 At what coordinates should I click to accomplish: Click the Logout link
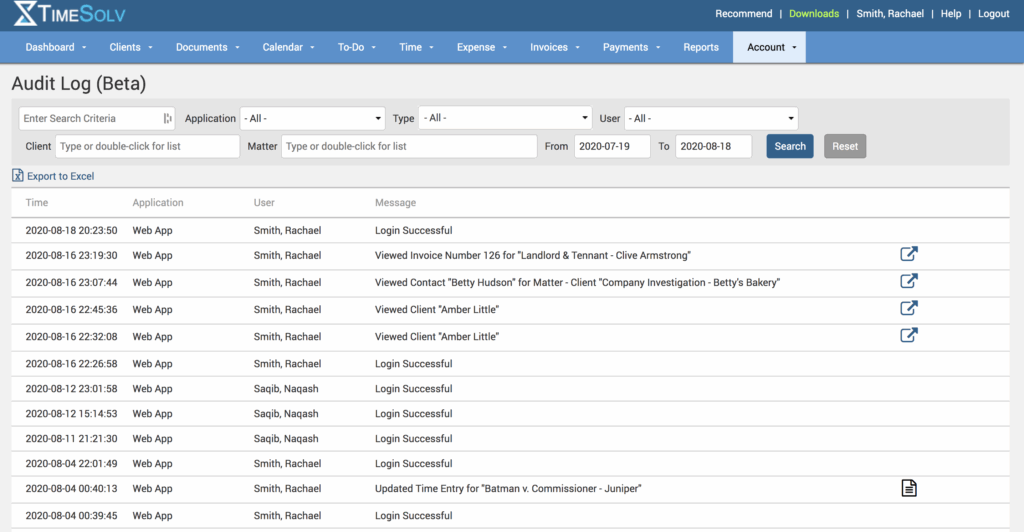coord(993,14)
